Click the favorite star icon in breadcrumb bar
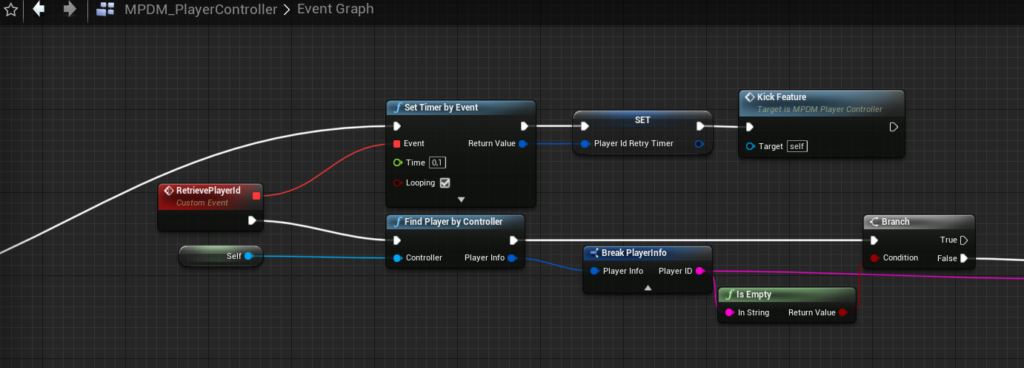The image size is (1024, 368). [x=10, y=10]
